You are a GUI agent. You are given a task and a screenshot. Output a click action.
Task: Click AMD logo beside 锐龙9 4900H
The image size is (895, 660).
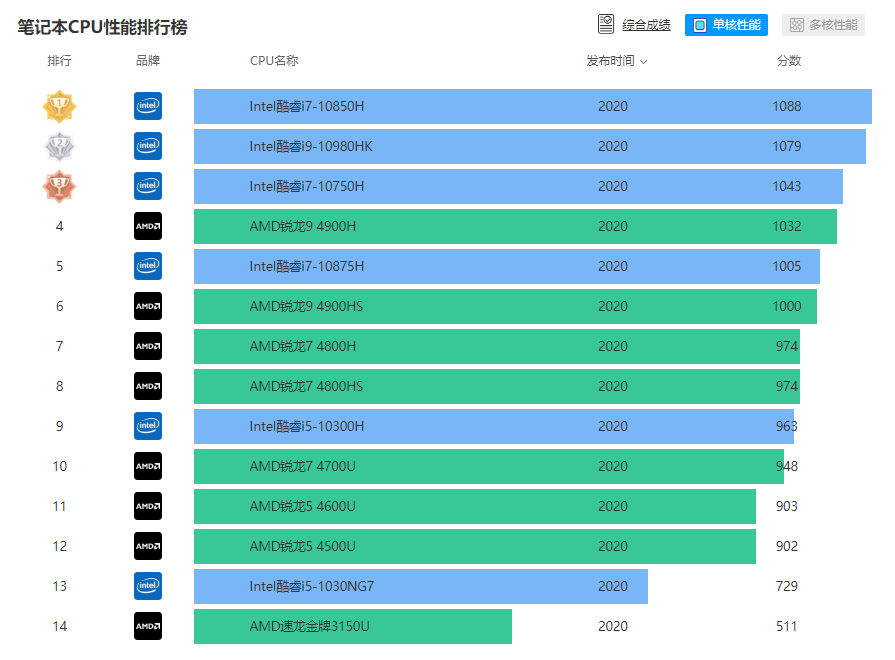(148, 226)
